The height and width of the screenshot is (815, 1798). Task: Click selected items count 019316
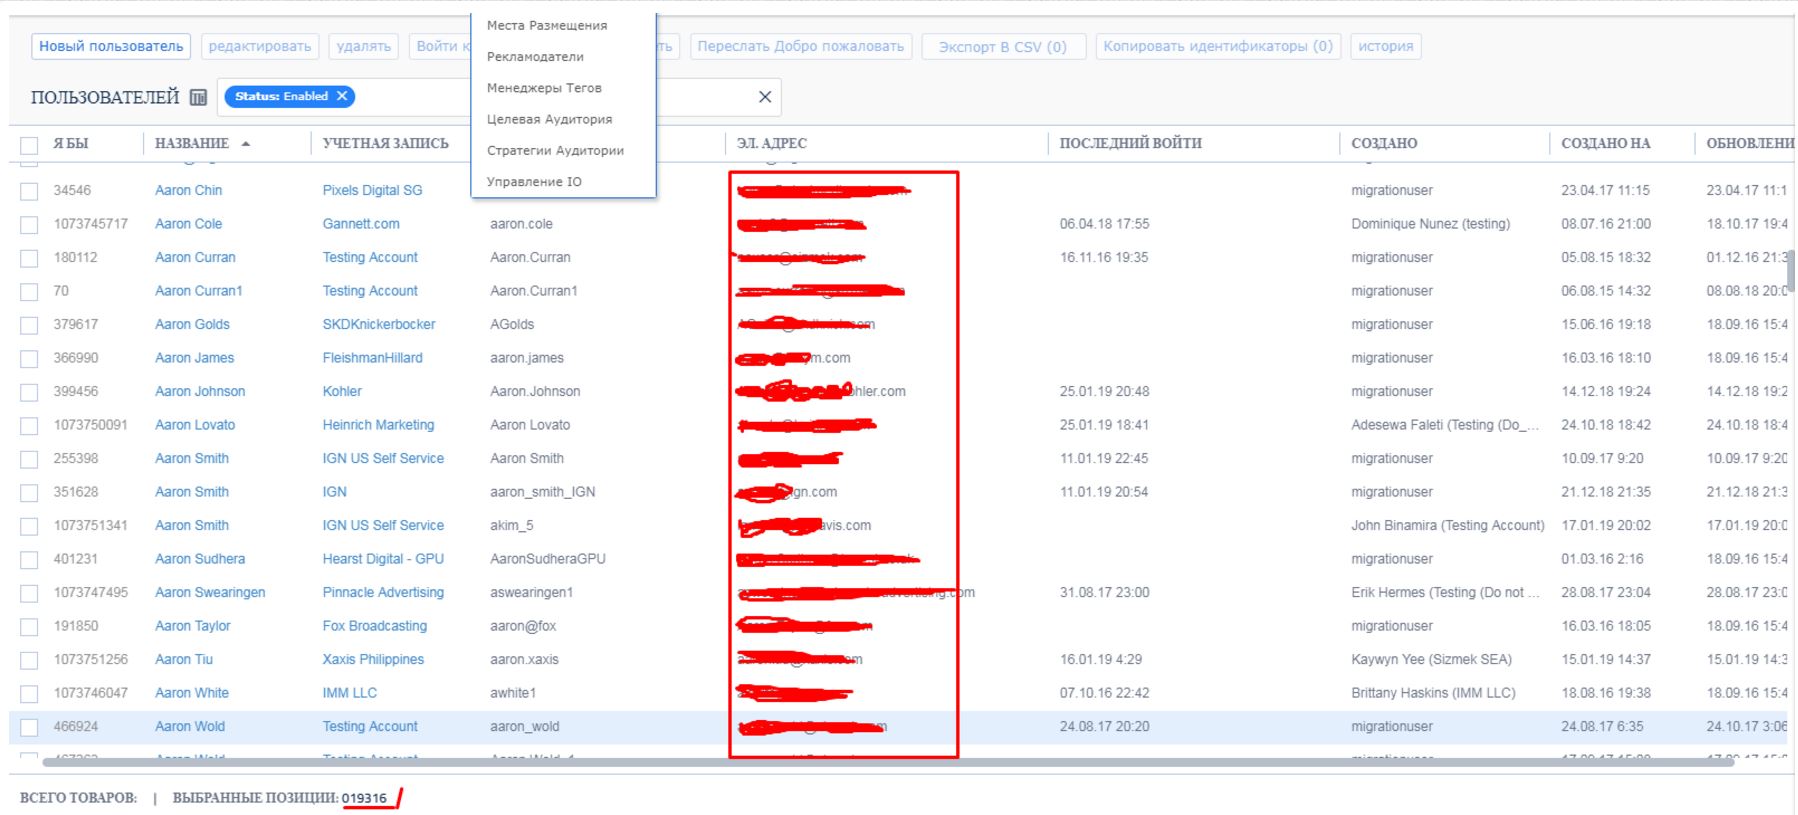[x=364, y=798]
